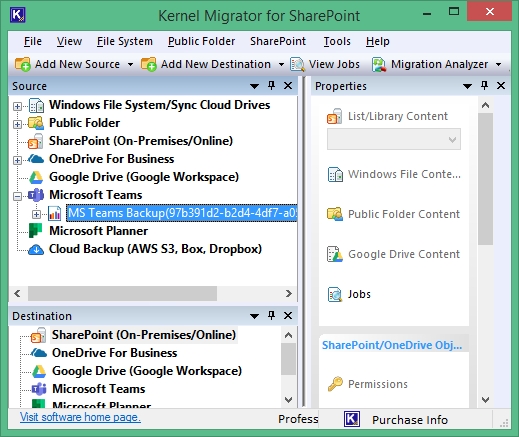The height and width of the screenshot is (437, 519).
Task: Click Google Drive Content icon in Properties
Action: pos(335,254)
